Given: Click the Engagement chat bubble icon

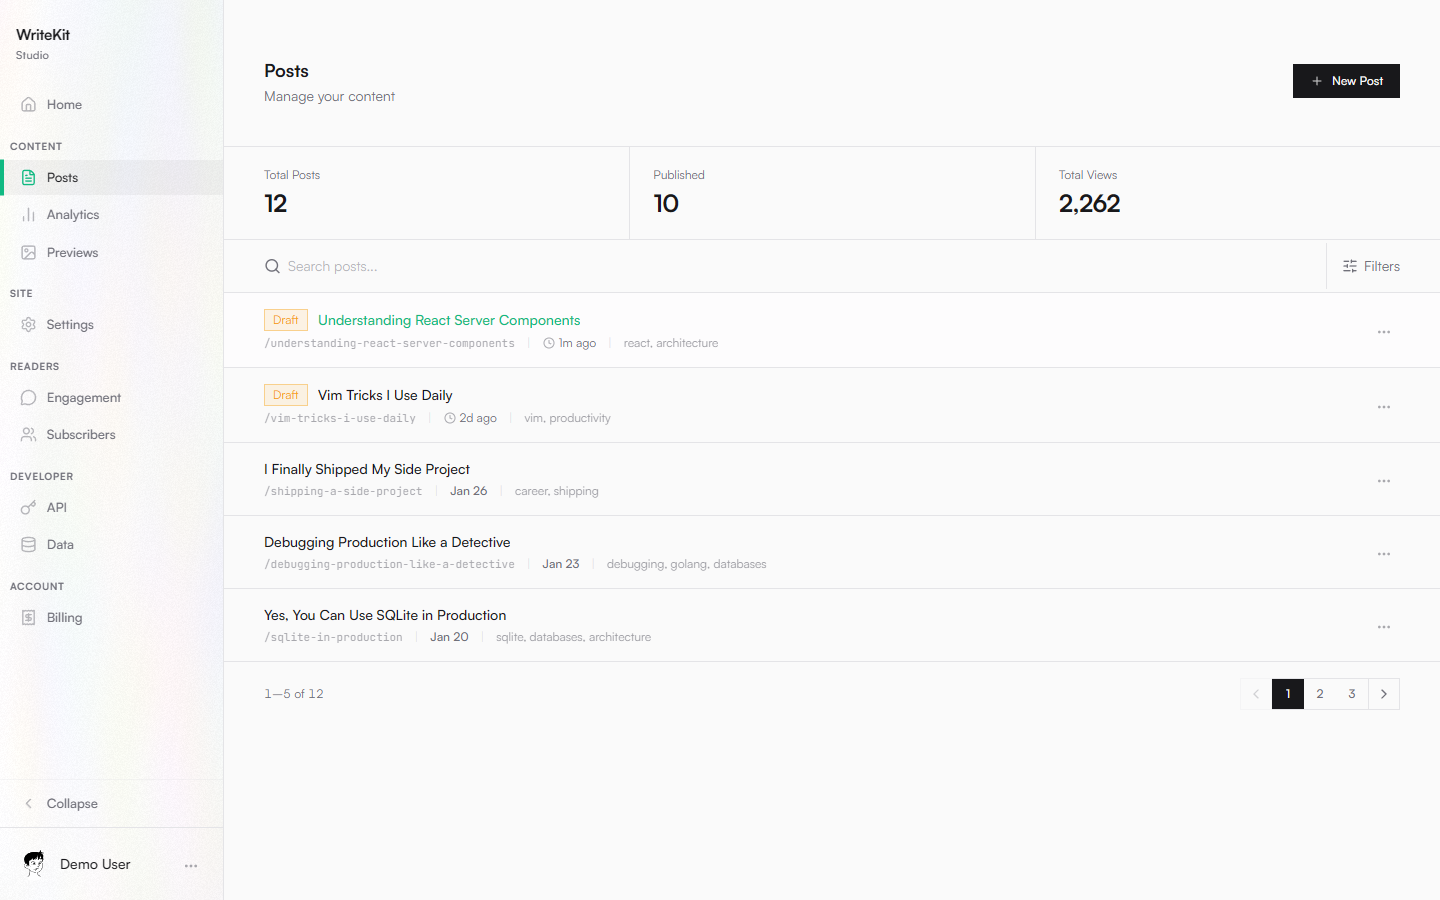Looking at the screenshot, I should [x=30, y=397].
